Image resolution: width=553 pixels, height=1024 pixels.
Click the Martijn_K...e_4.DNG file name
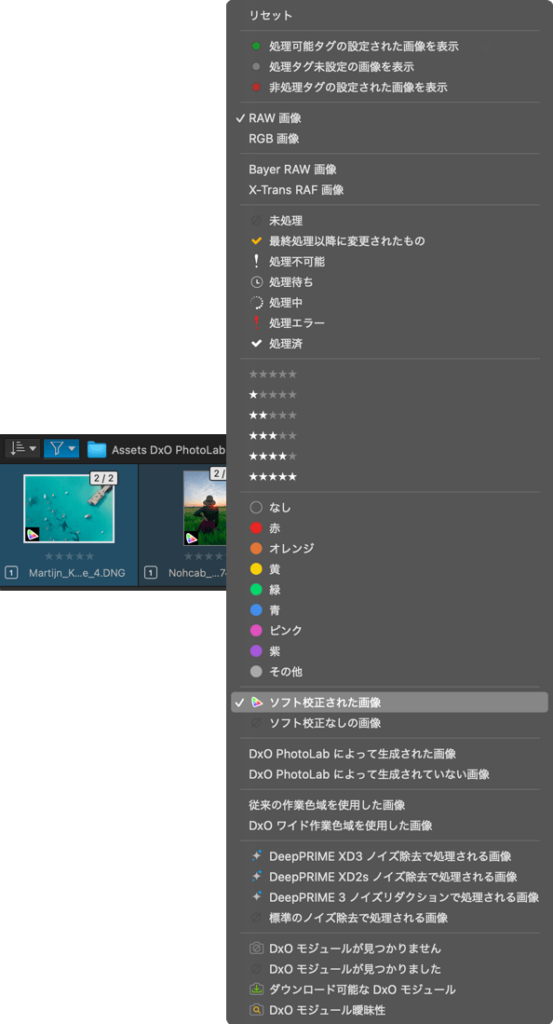coord(77,573)
